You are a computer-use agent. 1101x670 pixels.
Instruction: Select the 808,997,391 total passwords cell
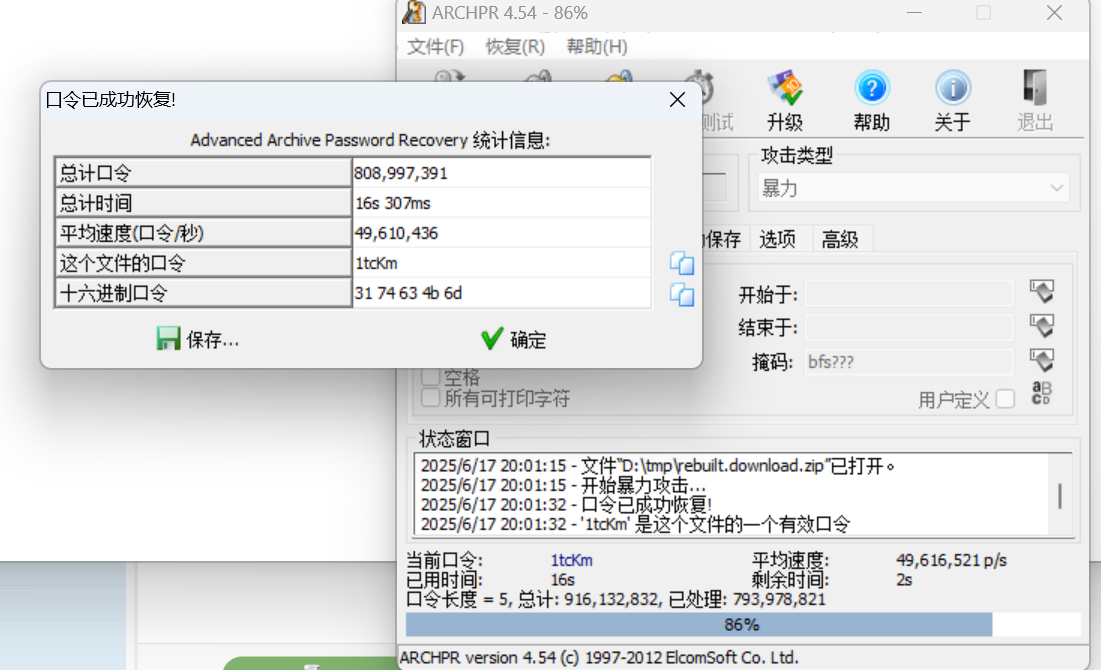pyautogui.click(x=501, y=173)
